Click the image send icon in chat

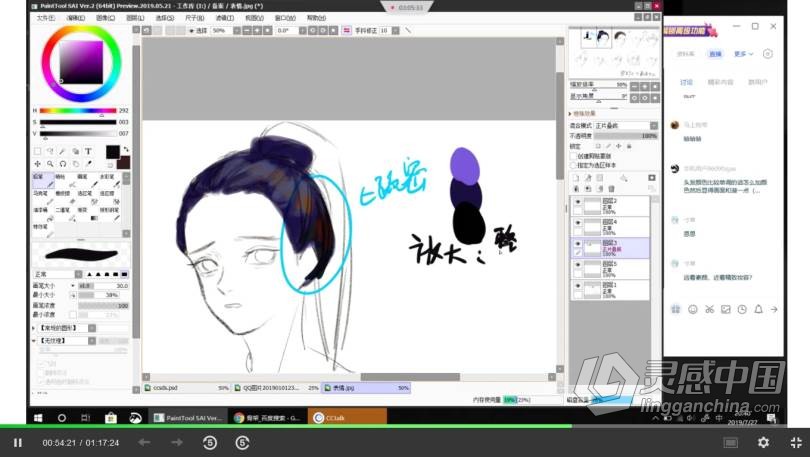click(726, 309)
